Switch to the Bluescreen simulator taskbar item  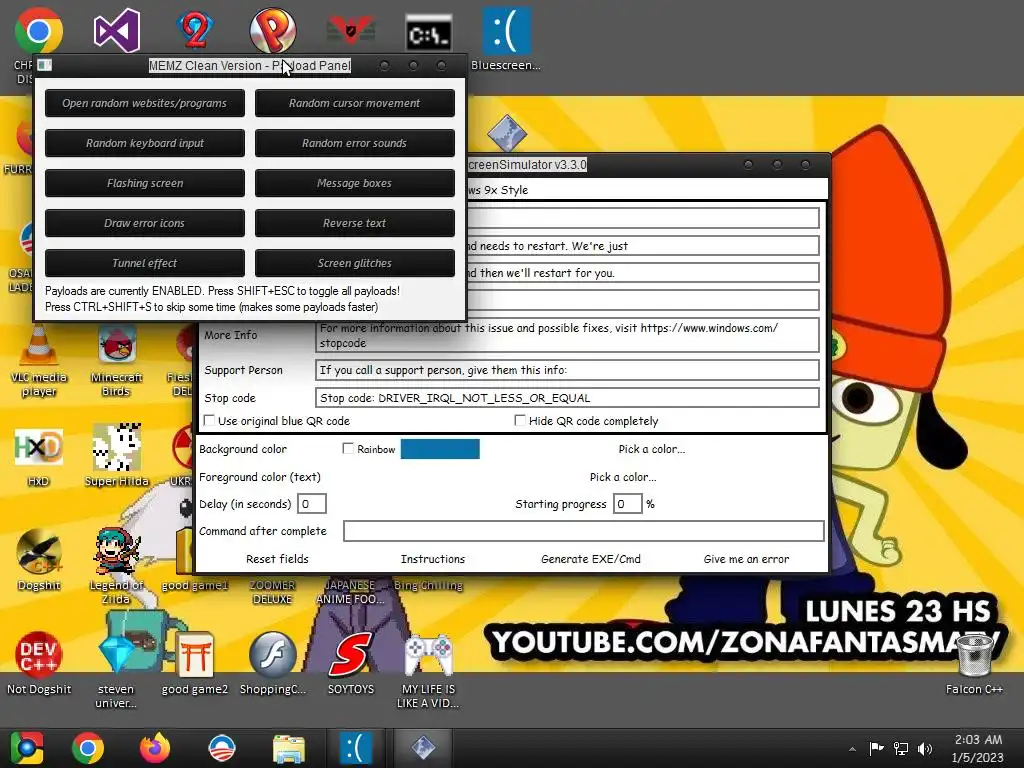tap(356, 748)
